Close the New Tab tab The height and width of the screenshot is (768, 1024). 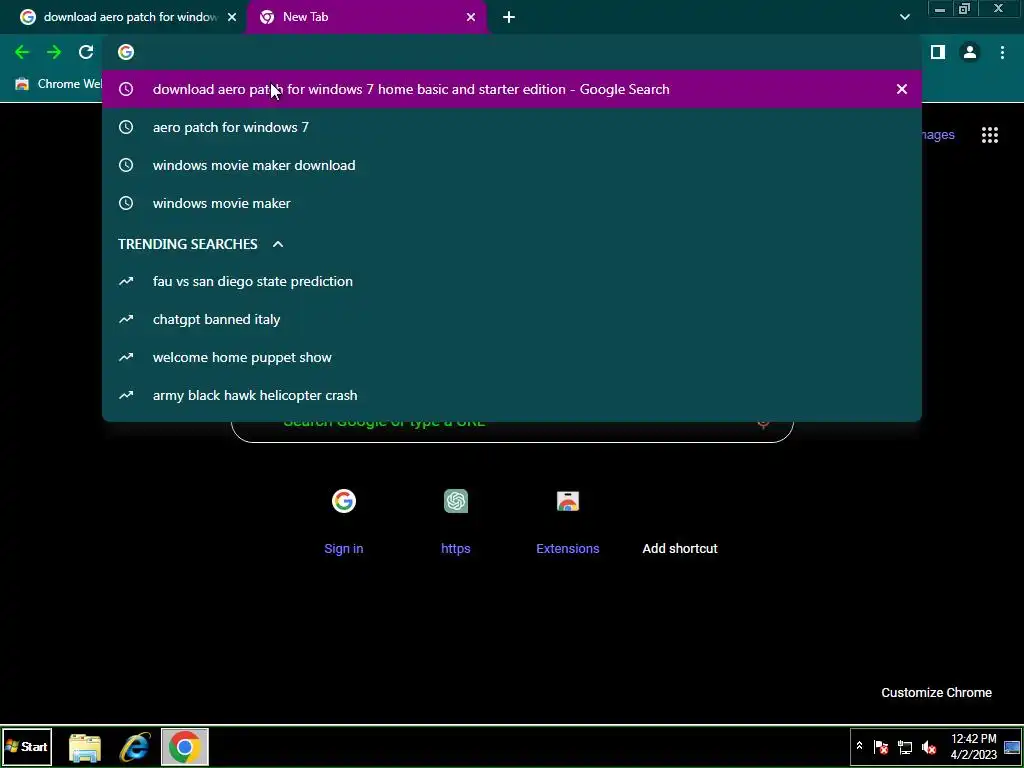click(471, 18)
